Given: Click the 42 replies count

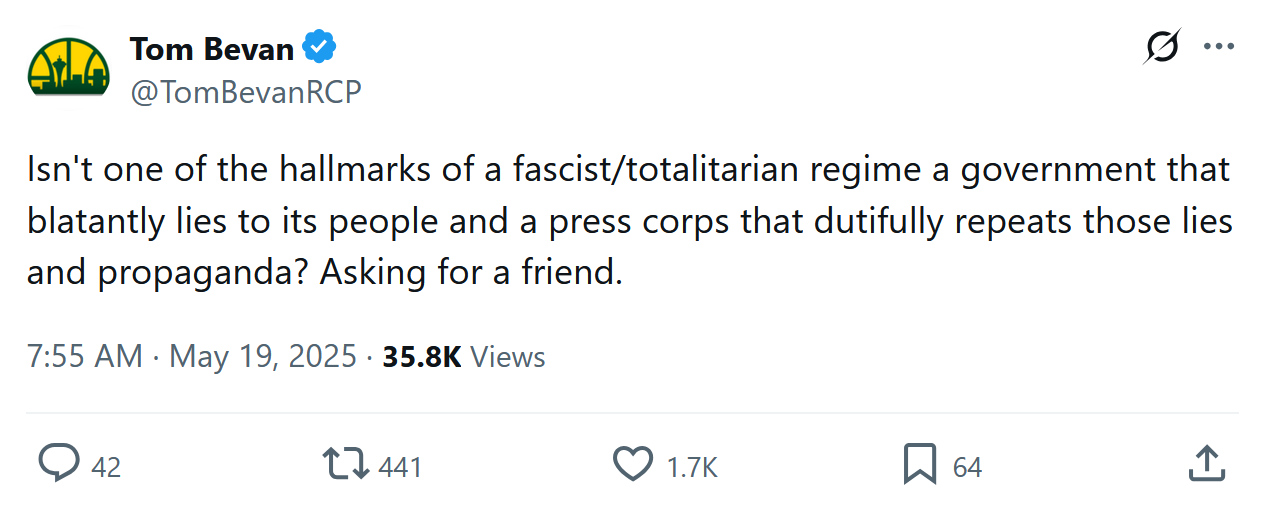Looking at the screenshot, I should click(106, 467).
